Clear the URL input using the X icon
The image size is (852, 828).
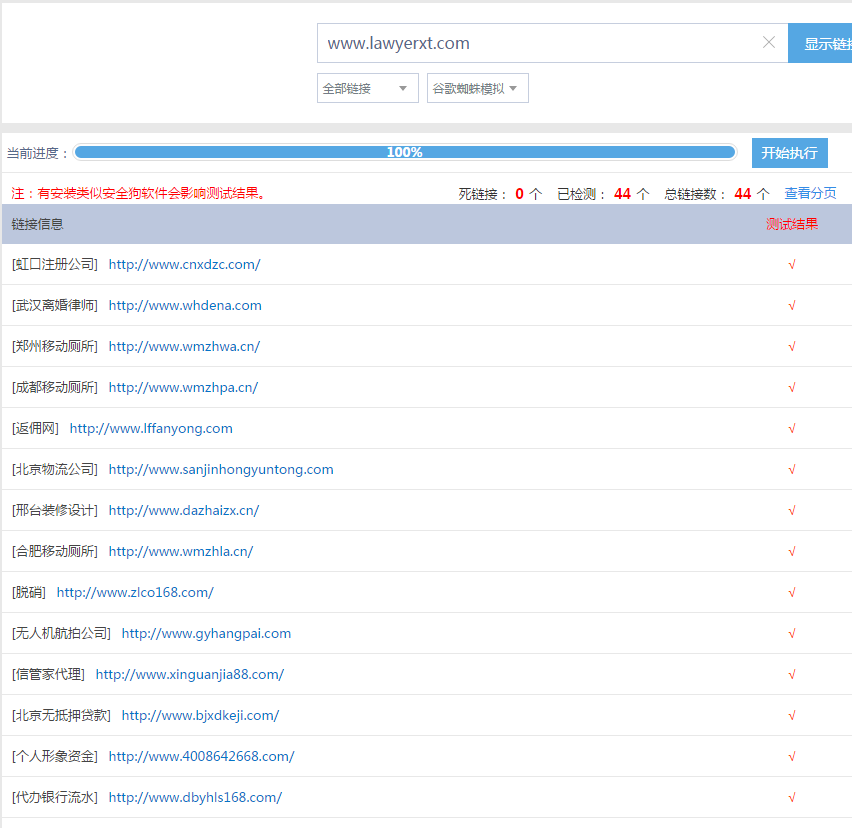(768, 43)
